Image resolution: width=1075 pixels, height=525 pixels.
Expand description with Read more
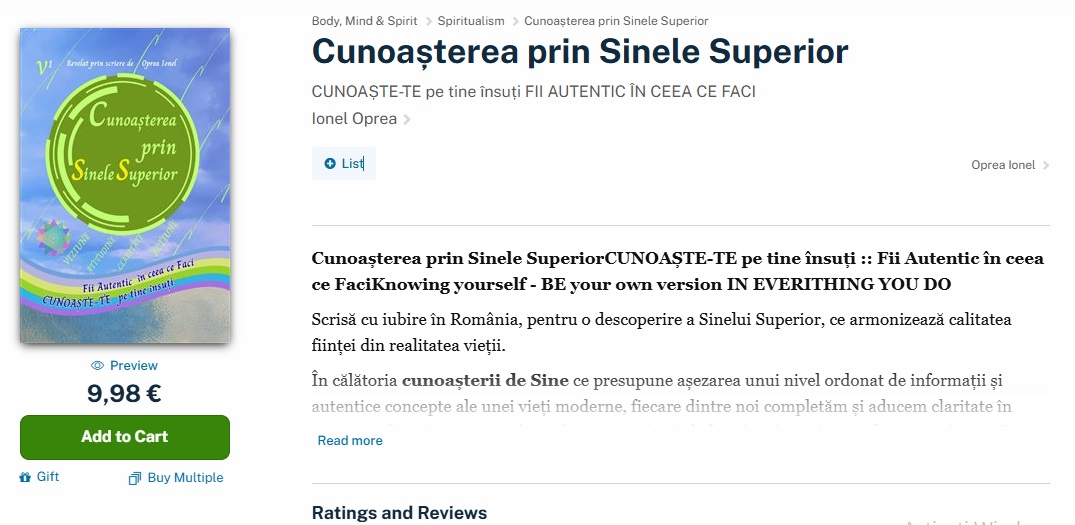point(350,441)
